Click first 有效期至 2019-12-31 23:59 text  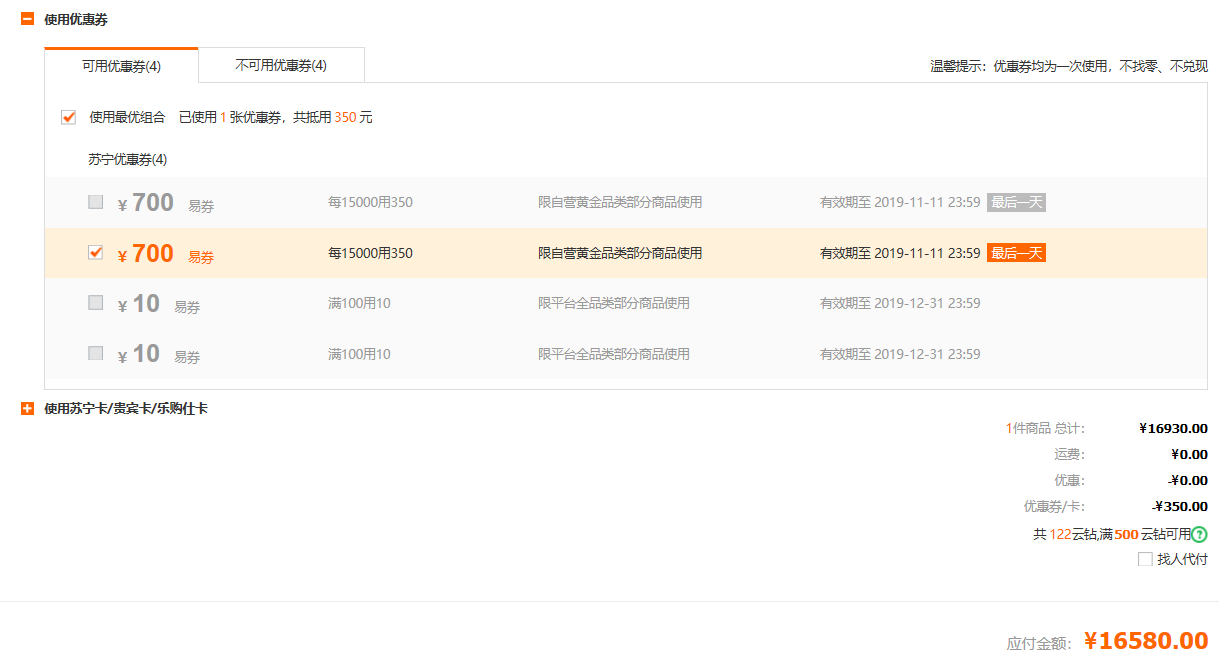pos(900,303)
